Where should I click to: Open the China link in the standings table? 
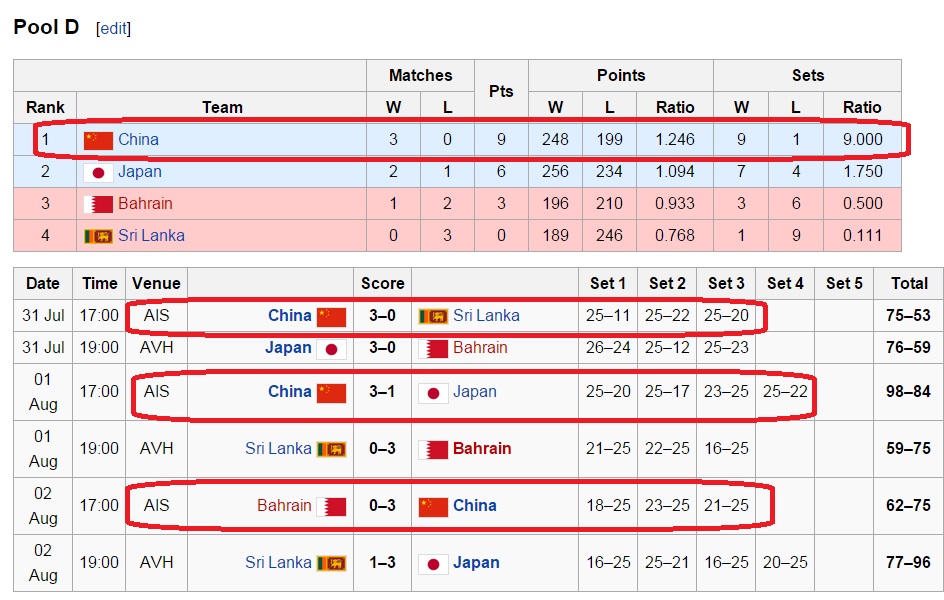coord(138,140)
